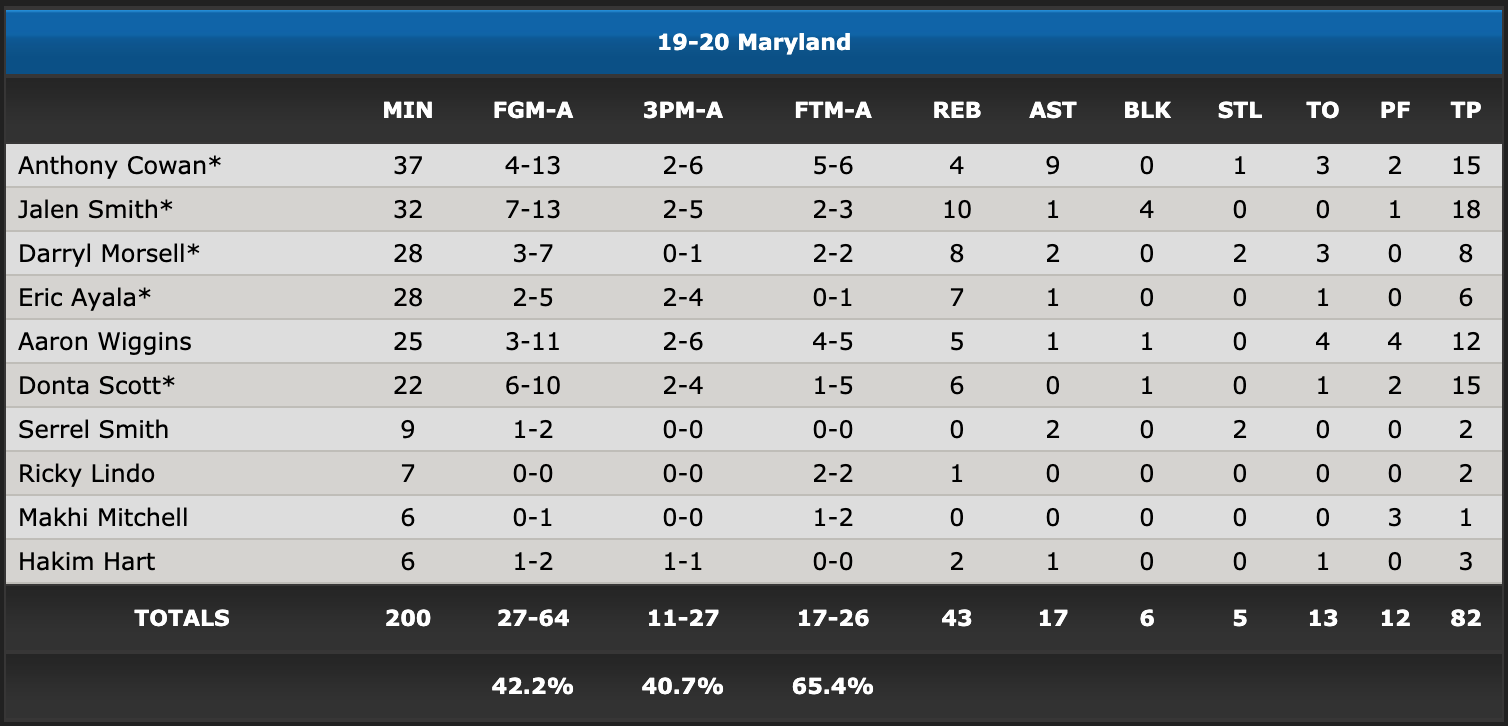The height and width of the screenshot is (726, 1508).
Task: Select Serrel Smith player name
Action: pyautogui.click(x=93, y=429)
